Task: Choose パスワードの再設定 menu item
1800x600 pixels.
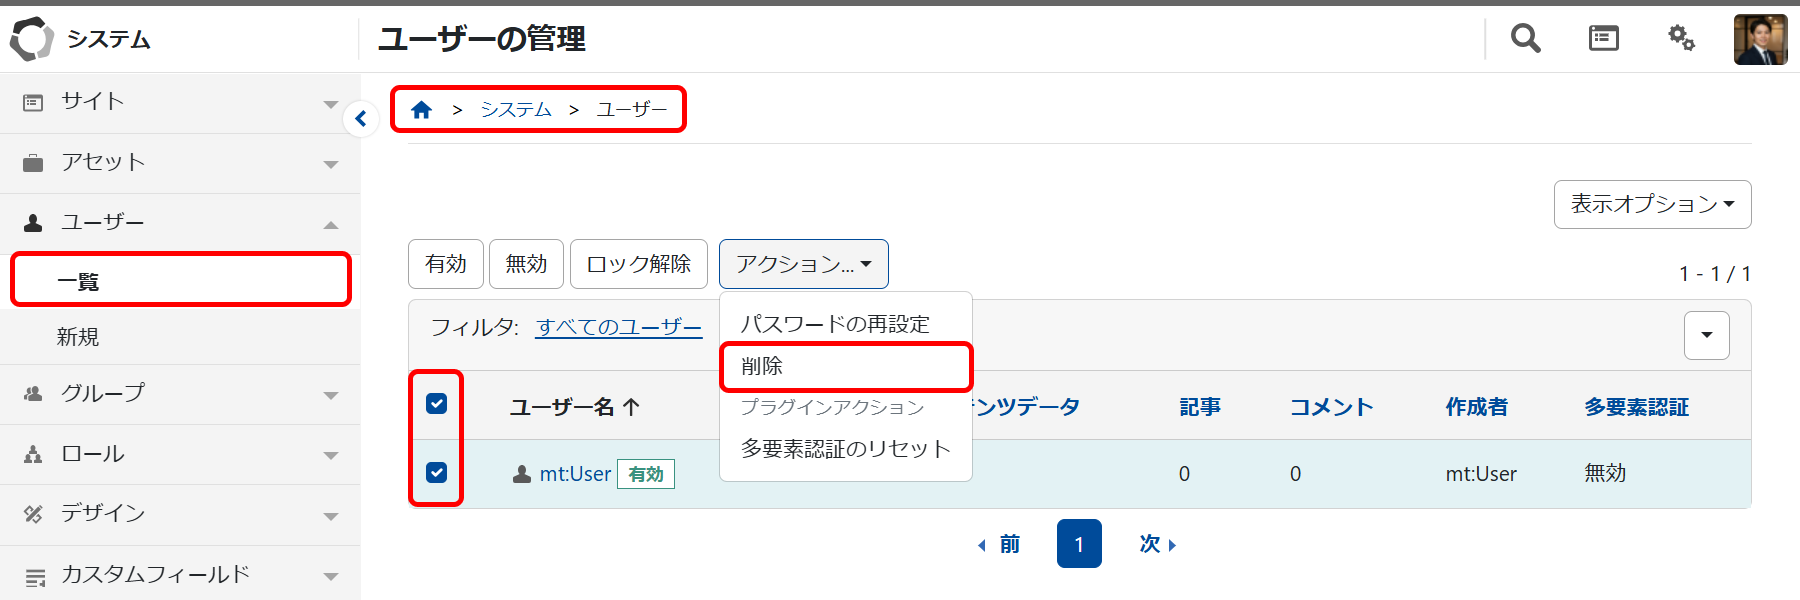Action: (835, 324)
